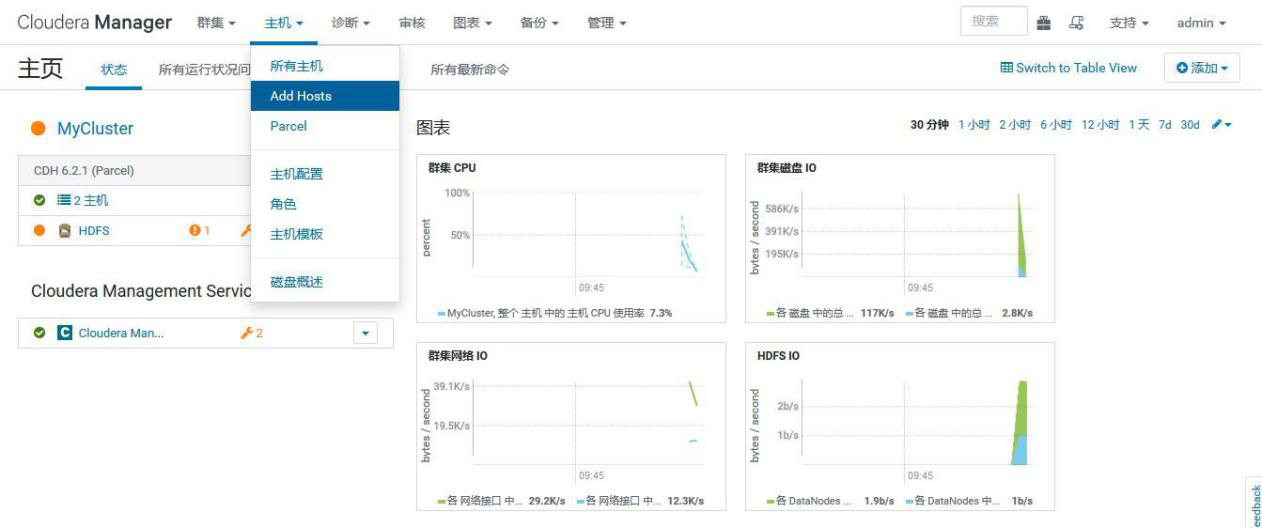Set chart time range to 7d

tap(1165, 125)
